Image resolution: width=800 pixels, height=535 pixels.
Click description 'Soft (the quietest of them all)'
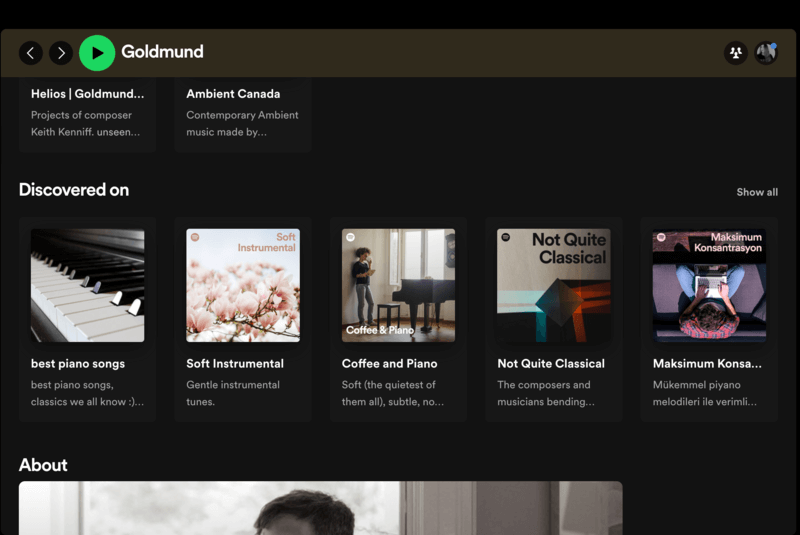(393, 393)
